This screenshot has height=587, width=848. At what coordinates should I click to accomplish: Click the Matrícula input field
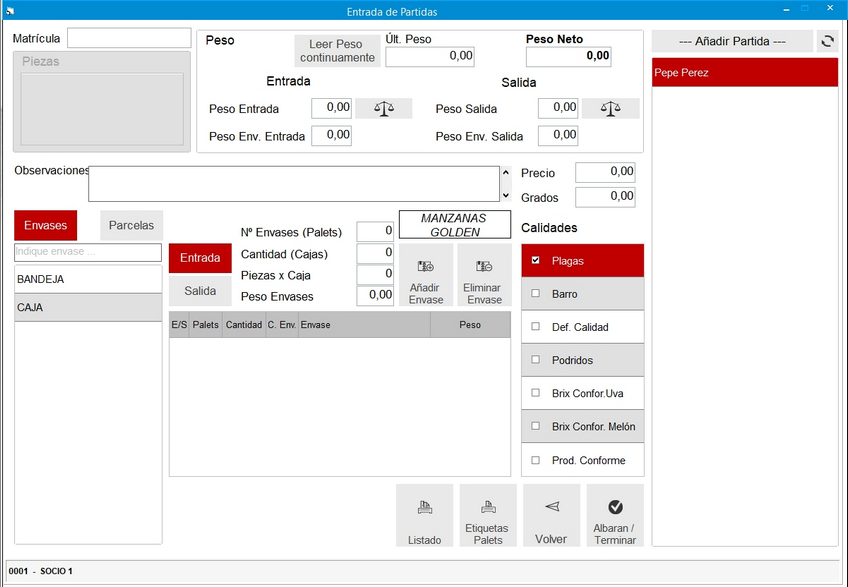(x=129, y=38)
